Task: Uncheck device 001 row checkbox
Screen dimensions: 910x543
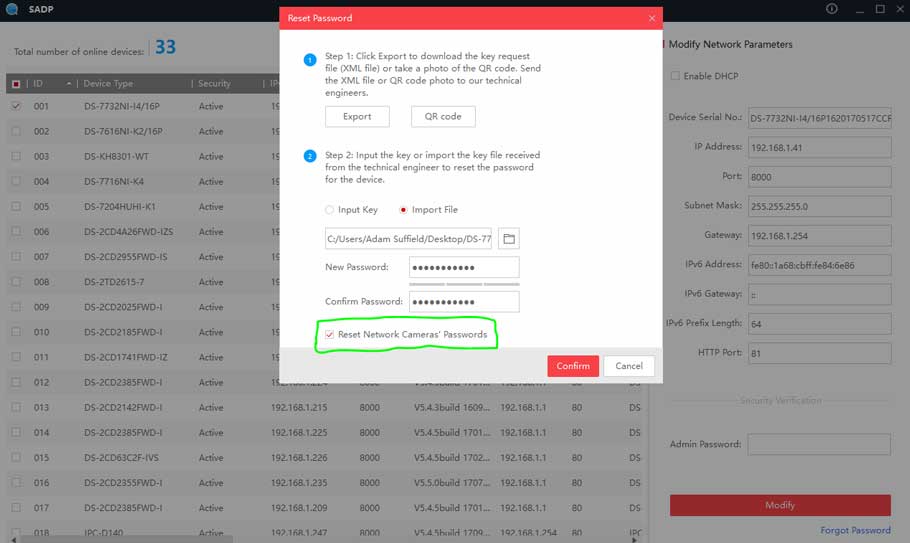Action: (16, 106)
